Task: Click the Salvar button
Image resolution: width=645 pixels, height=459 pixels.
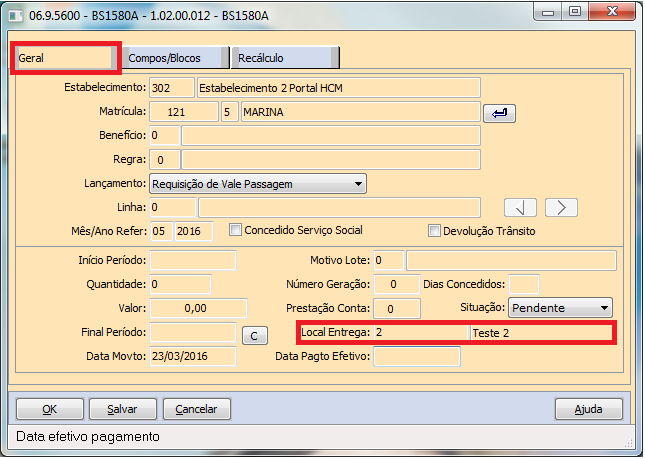Action: [x=123, y=409]
